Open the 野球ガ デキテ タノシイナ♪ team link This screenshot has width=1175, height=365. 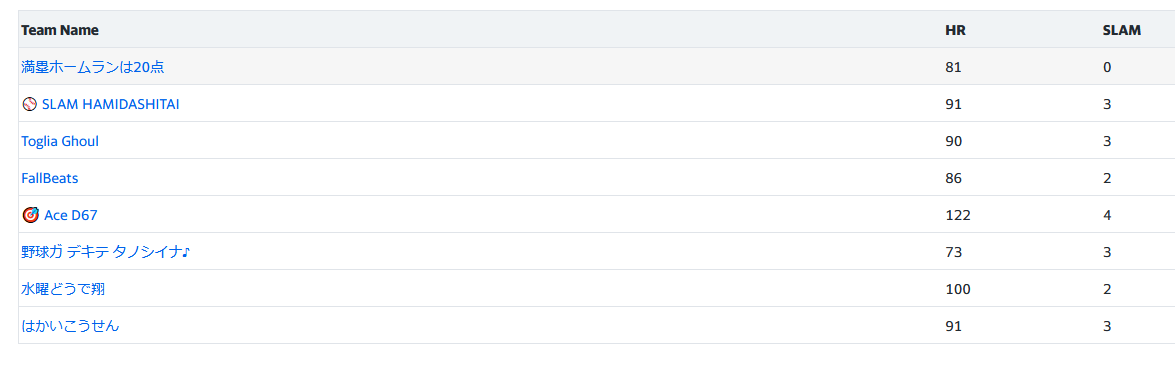106,253
